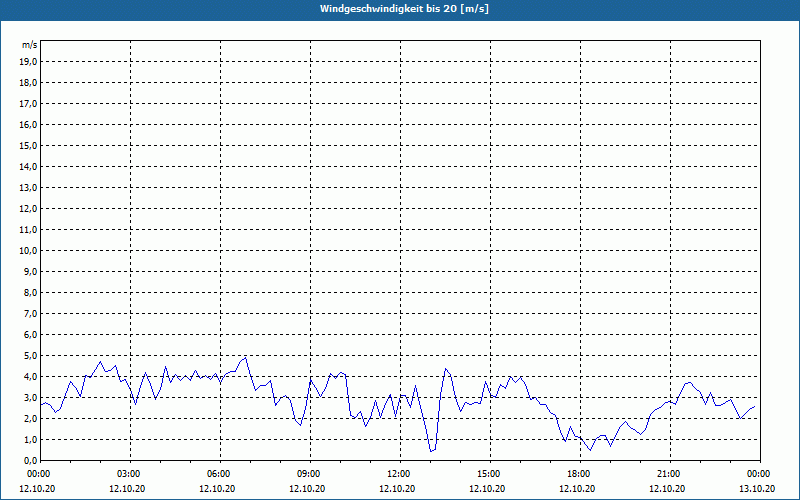Select the "00:00" label at the chart origin
800x500 pixels.
(x=39, y=474)
